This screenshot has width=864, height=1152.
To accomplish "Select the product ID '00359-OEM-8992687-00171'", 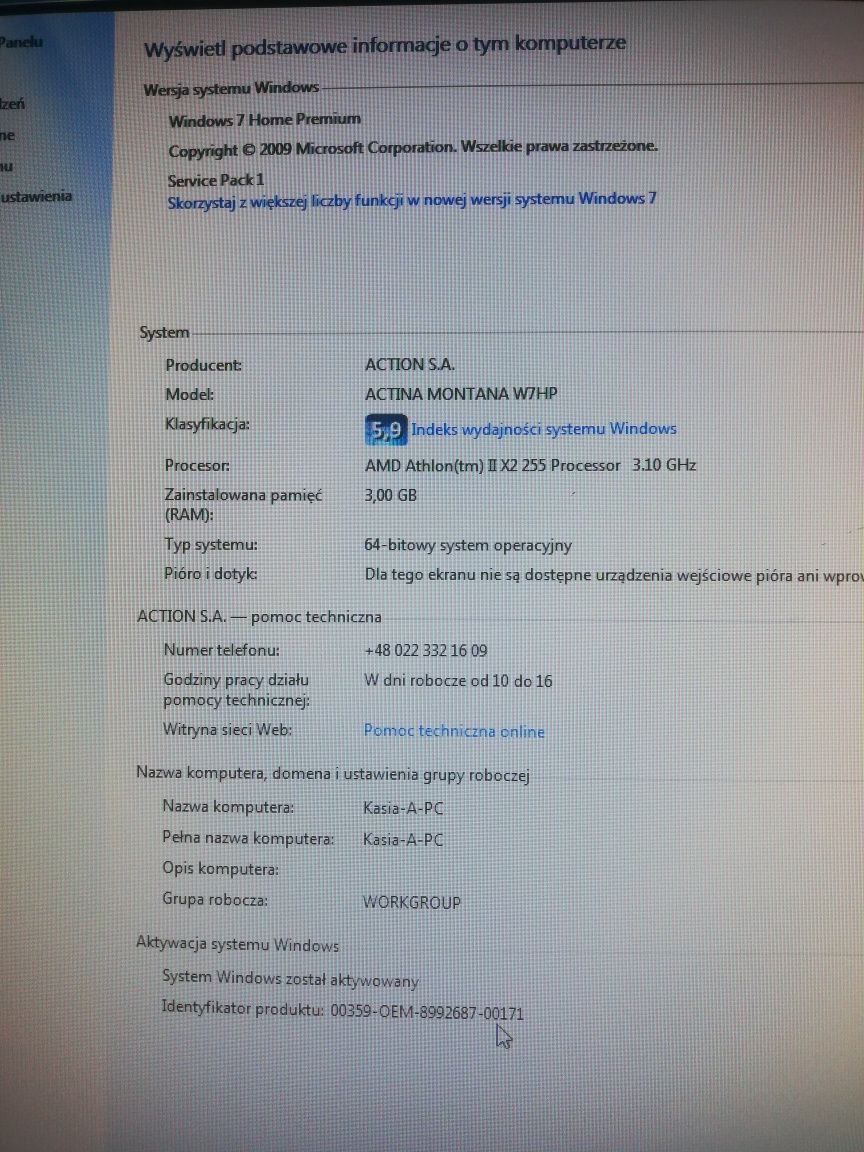I will [427, 1013].
